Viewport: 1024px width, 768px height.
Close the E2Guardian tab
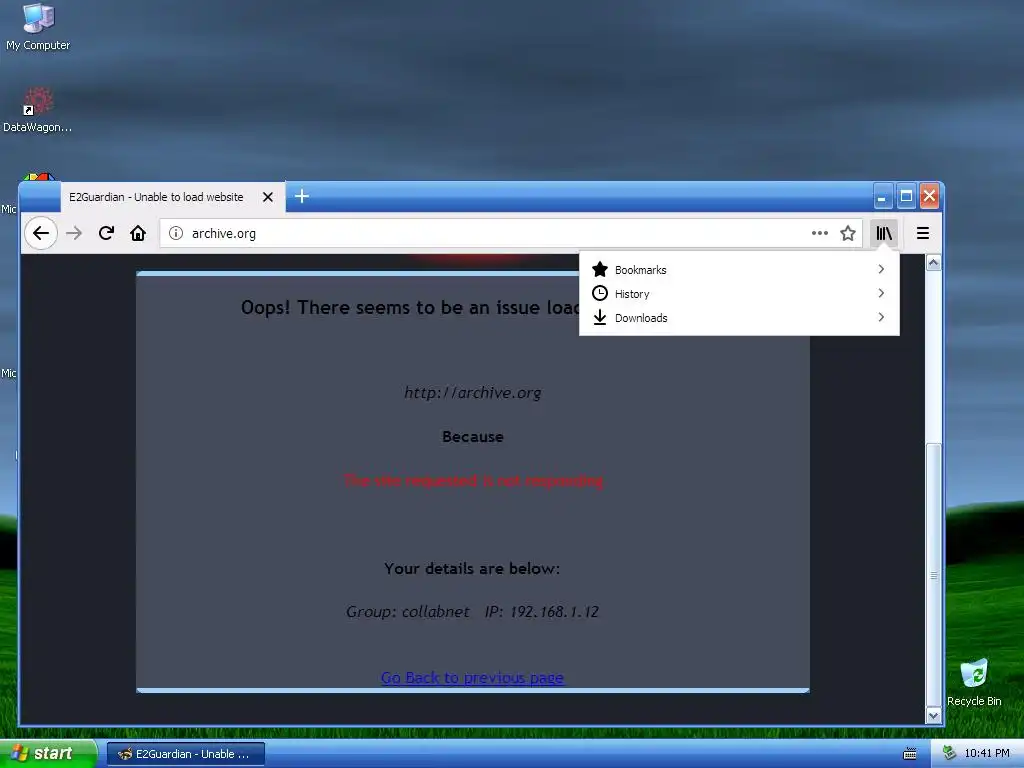[268, 197]
